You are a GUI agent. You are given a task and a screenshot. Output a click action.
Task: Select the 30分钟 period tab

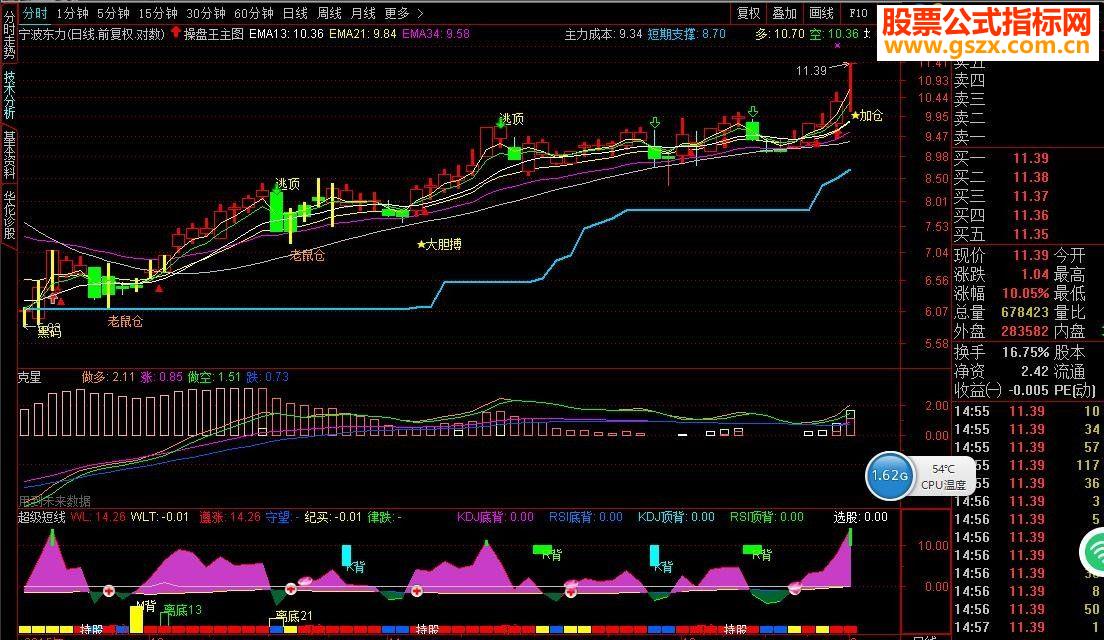point(206,13)
